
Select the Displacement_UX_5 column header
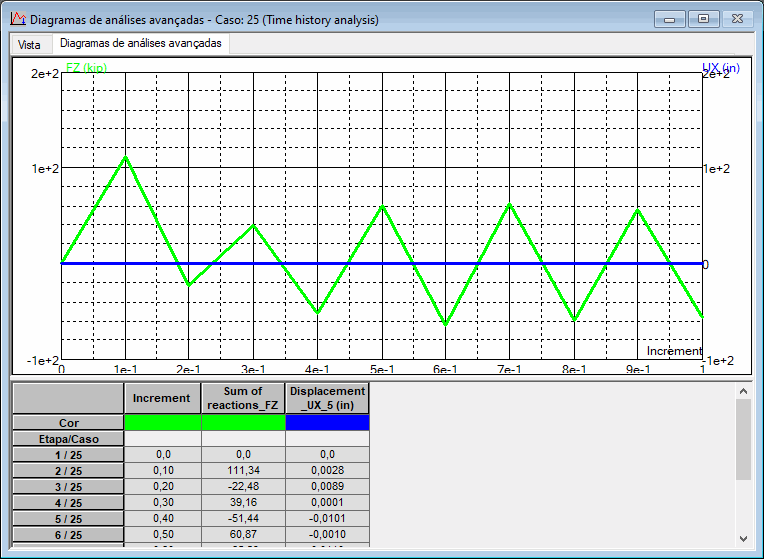click(x=327, y=398)
